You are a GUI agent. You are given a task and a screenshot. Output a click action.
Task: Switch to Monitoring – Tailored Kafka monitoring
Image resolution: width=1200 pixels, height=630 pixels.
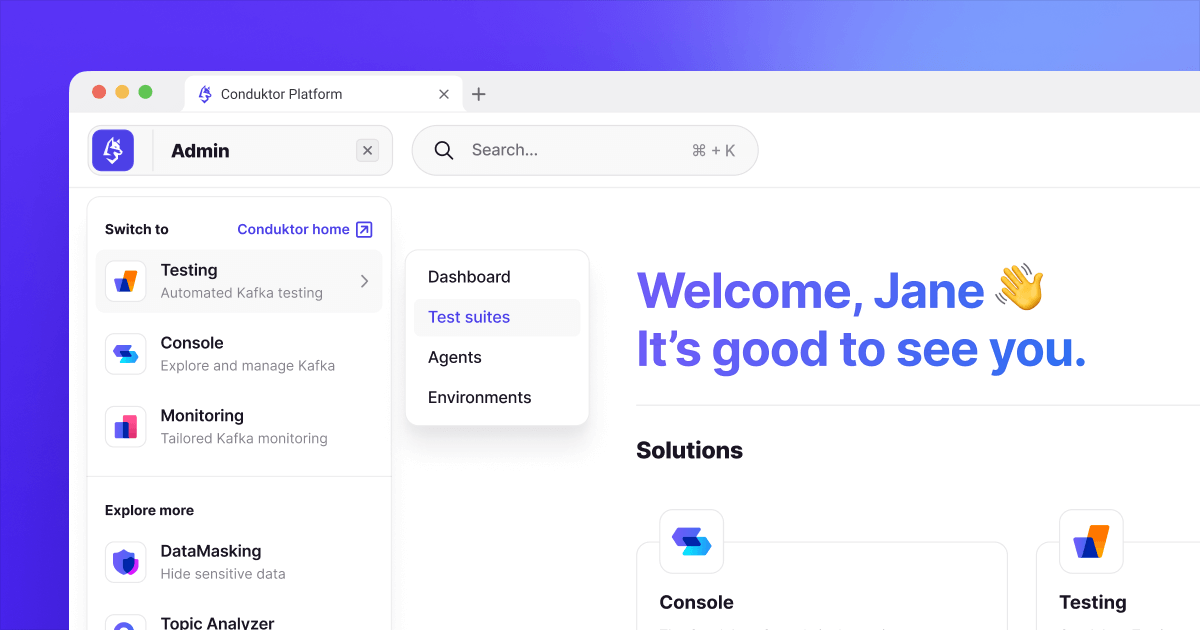click(x=239, y=427)
